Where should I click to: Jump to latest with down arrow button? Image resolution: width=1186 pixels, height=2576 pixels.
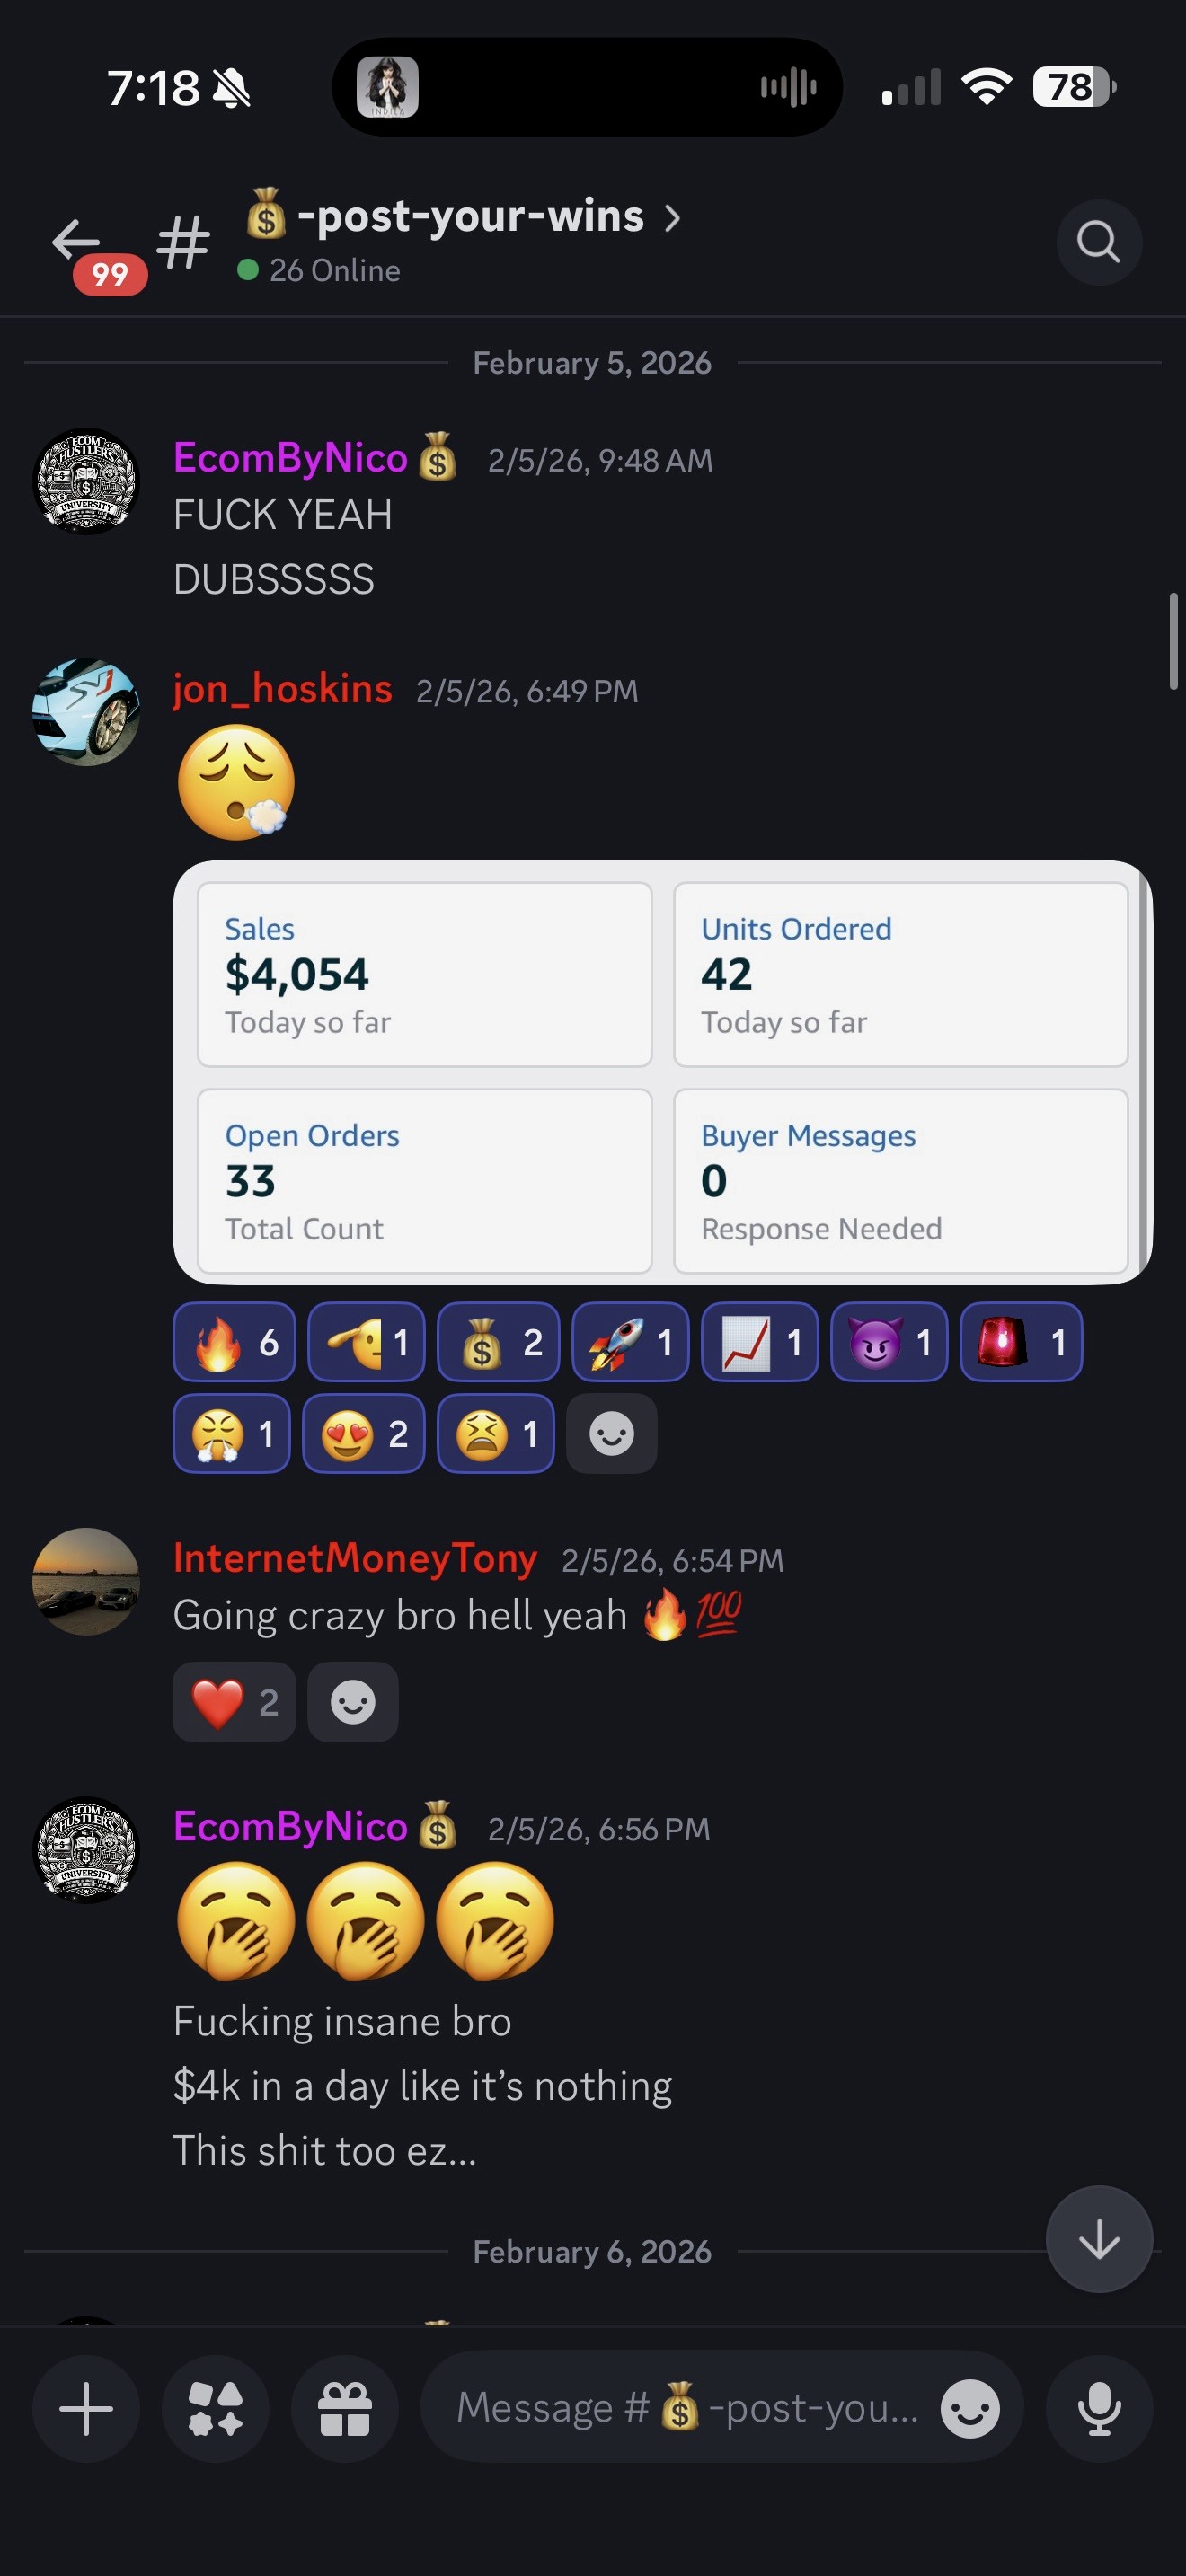(x=1099, y=2239)
